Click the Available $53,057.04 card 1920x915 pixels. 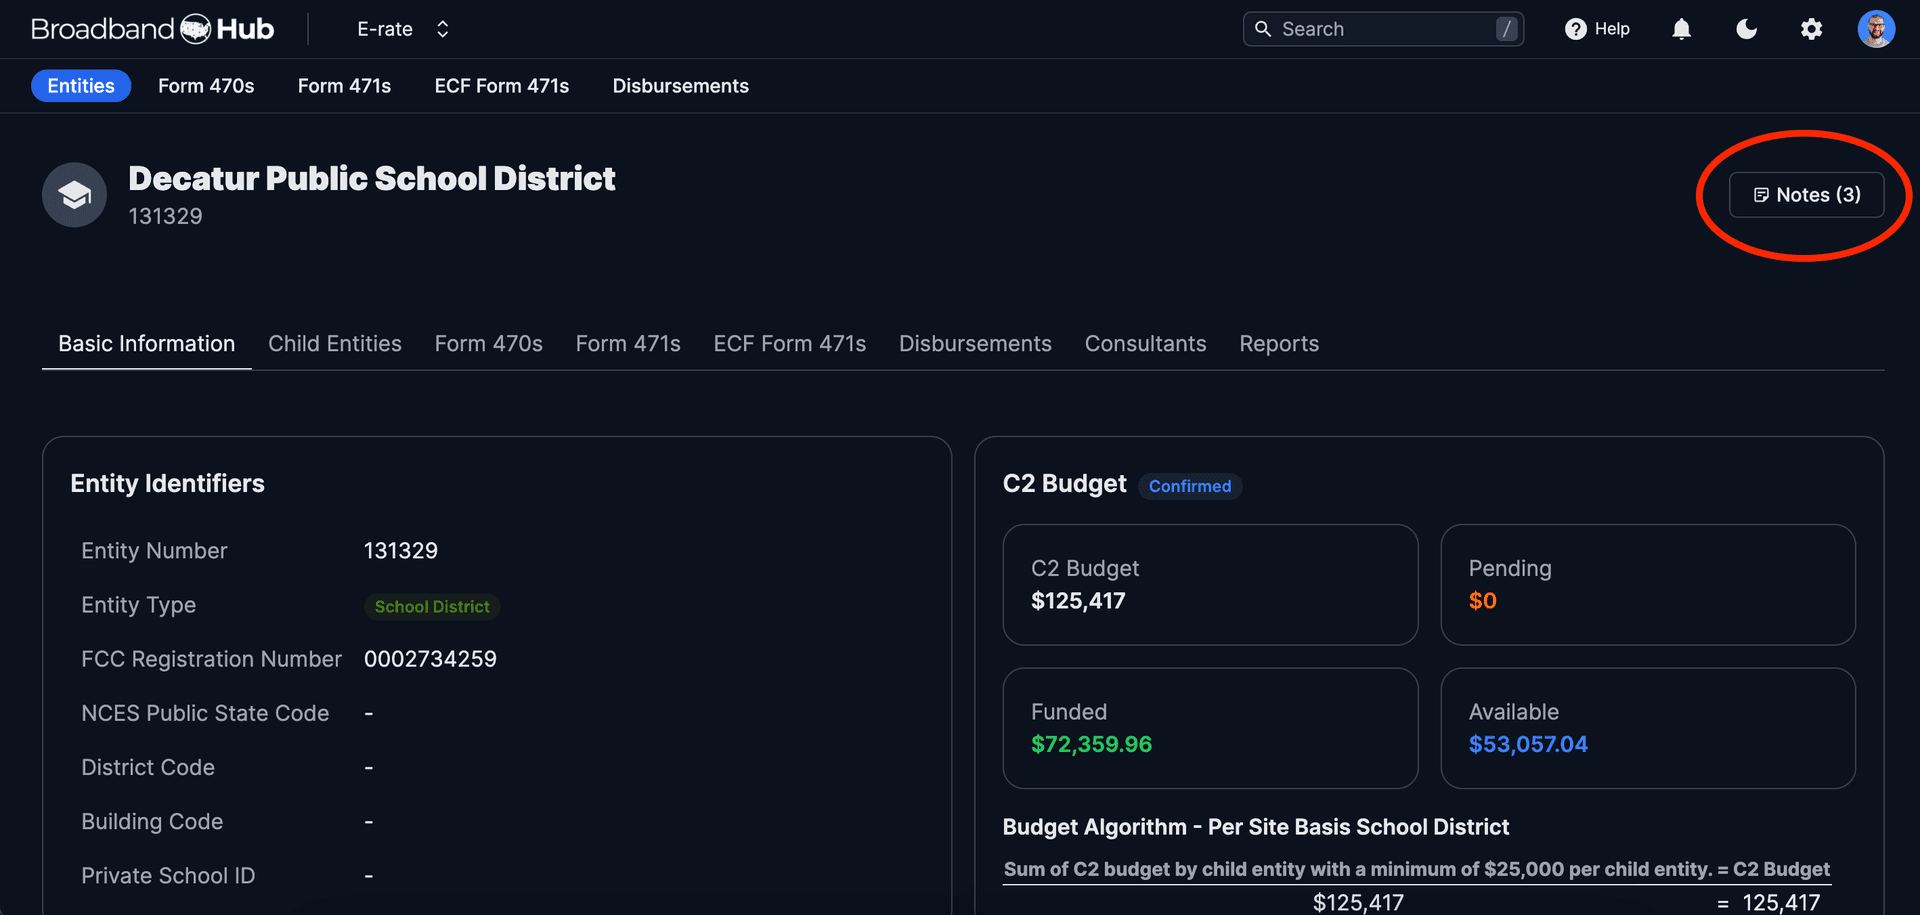[1647, 728]
